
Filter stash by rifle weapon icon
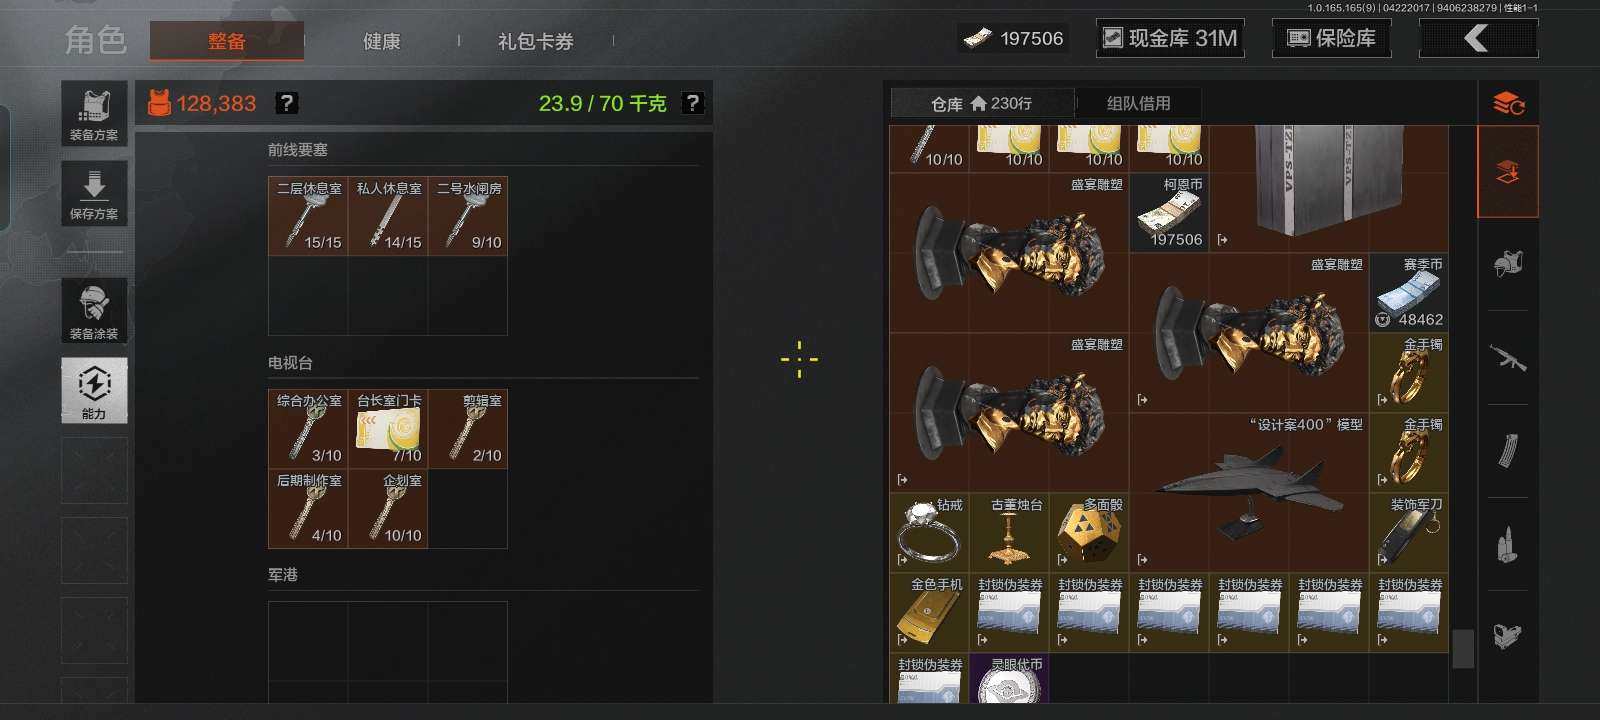coord(1508,357)
